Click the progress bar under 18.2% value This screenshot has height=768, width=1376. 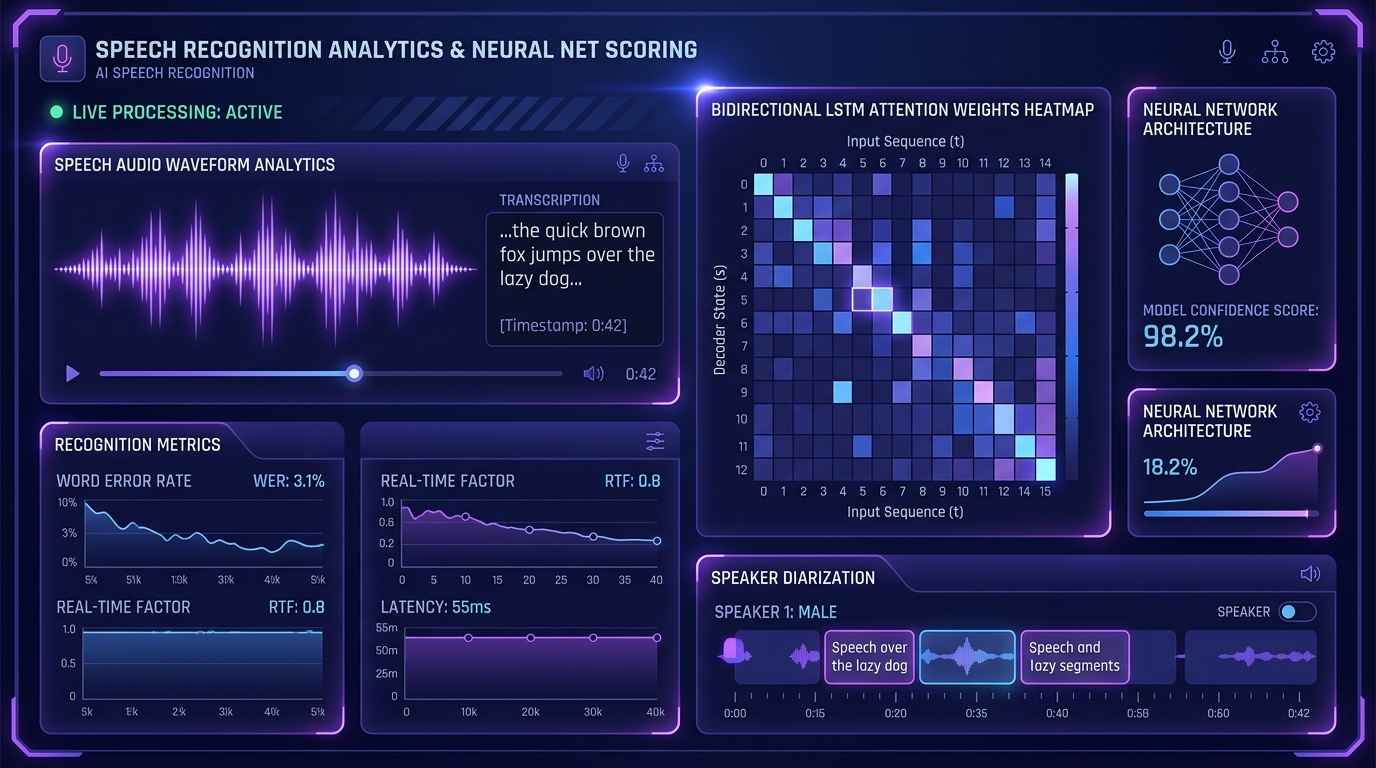tap(1231, 514)
